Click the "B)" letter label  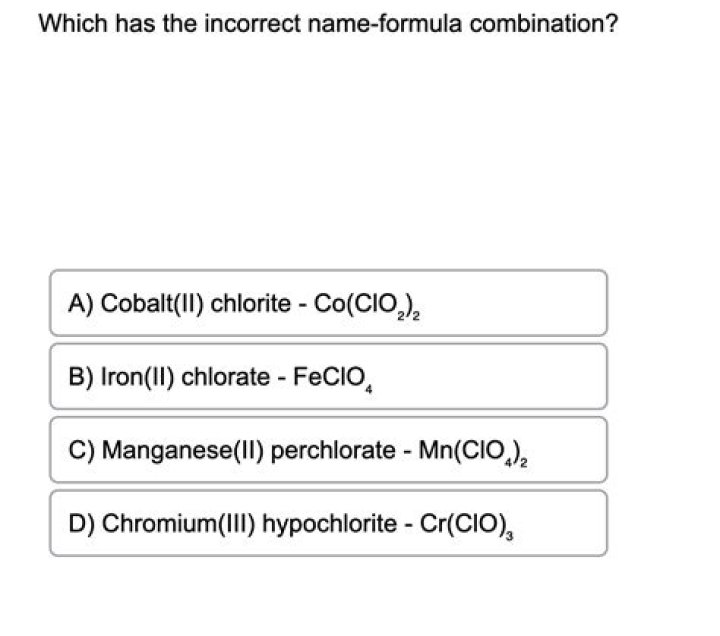81,377
